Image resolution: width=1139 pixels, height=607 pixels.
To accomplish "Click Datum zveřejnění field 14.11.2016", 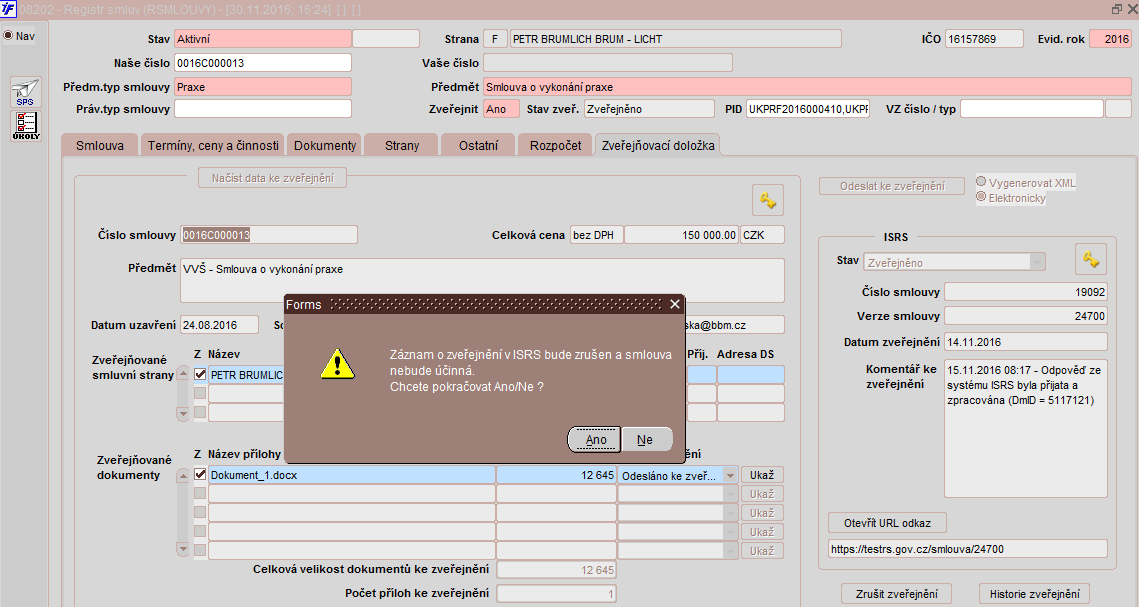I will pos(1026,341).
